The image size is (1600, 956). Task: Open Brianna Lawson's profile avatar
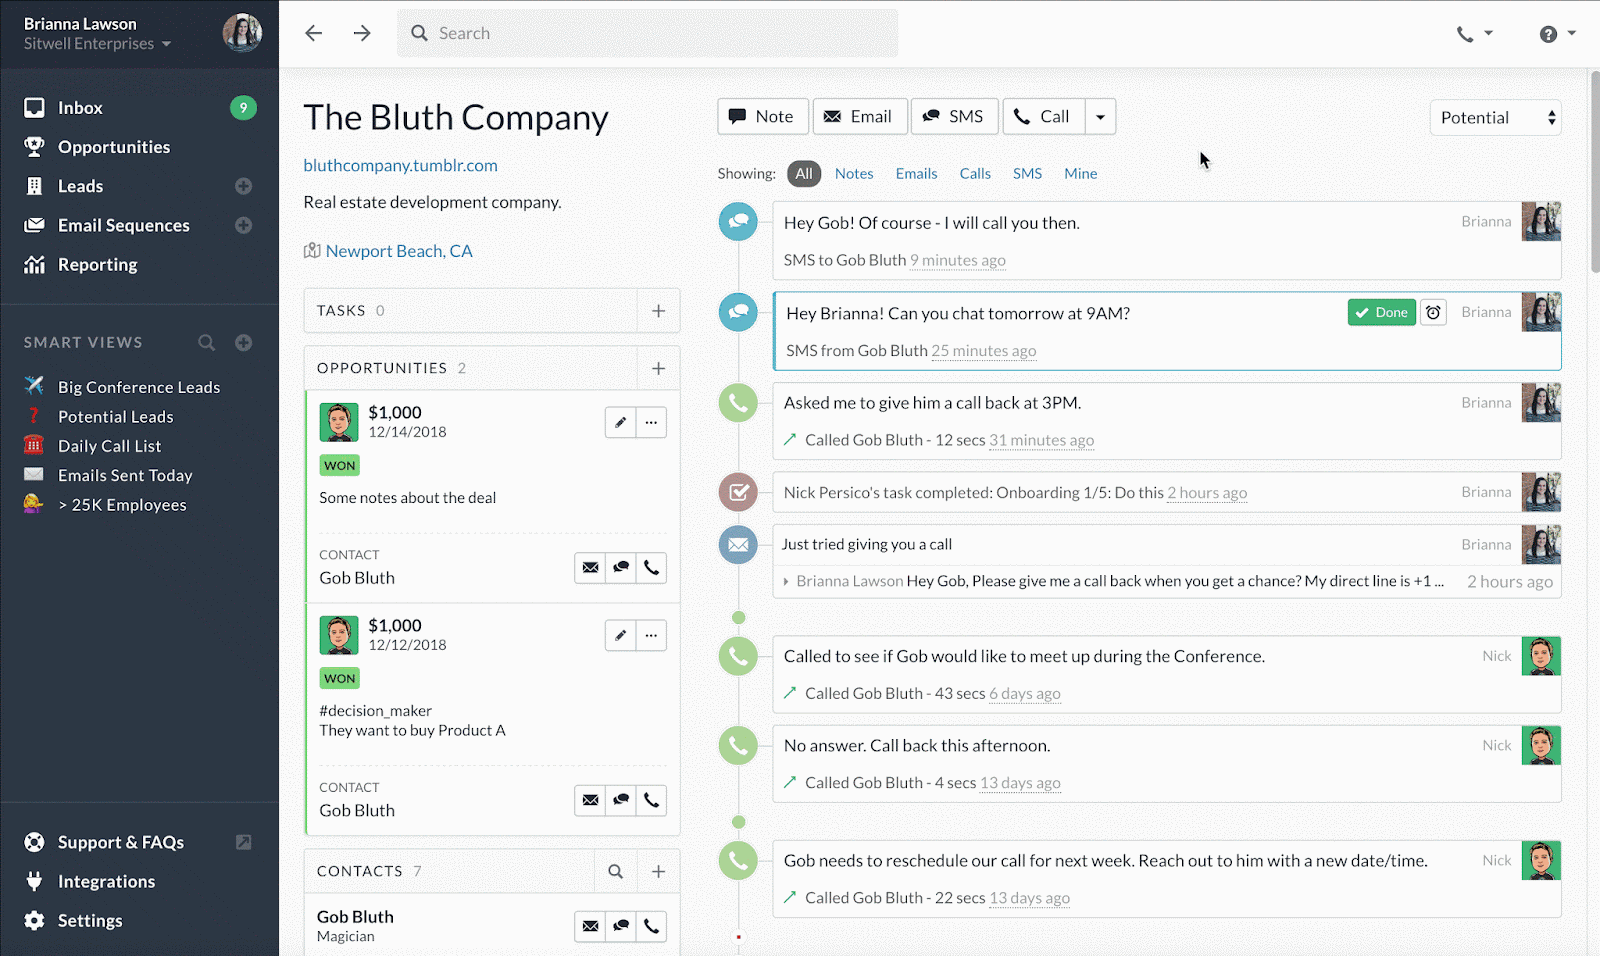coord(242,33)
